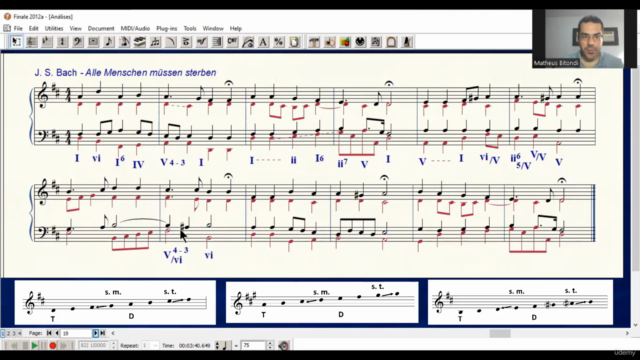Go to the previous page
The image size is (640, 360).
pos(57,333)
